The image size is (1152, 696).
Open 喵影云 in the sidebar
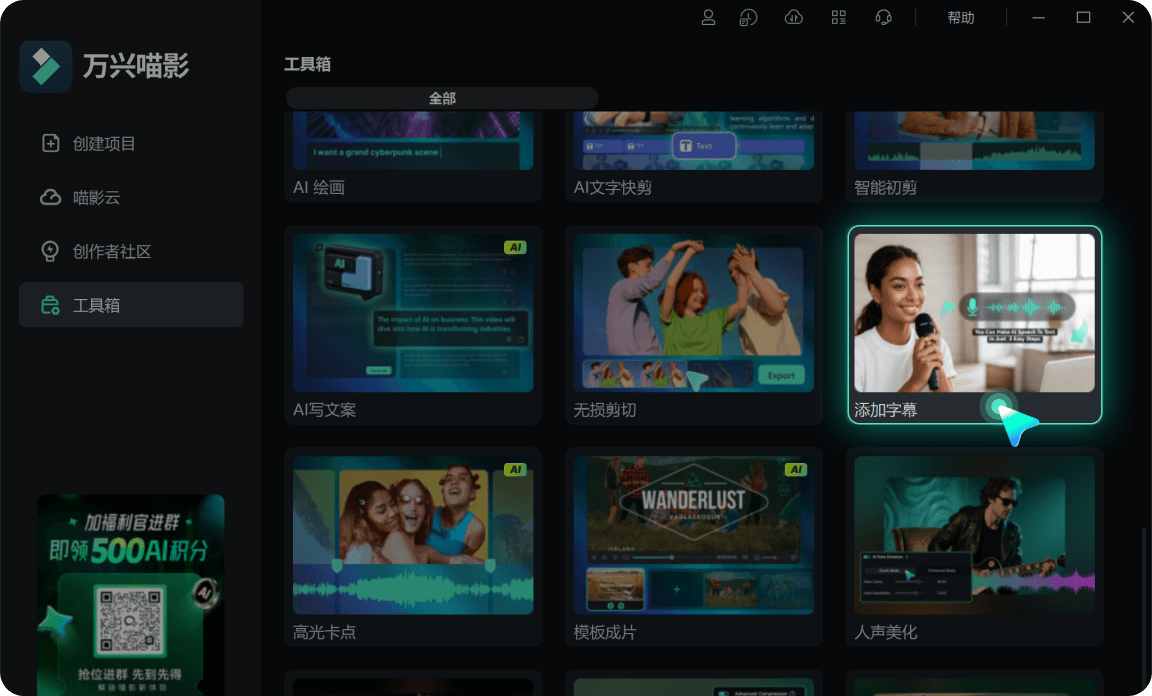point(131,197)
